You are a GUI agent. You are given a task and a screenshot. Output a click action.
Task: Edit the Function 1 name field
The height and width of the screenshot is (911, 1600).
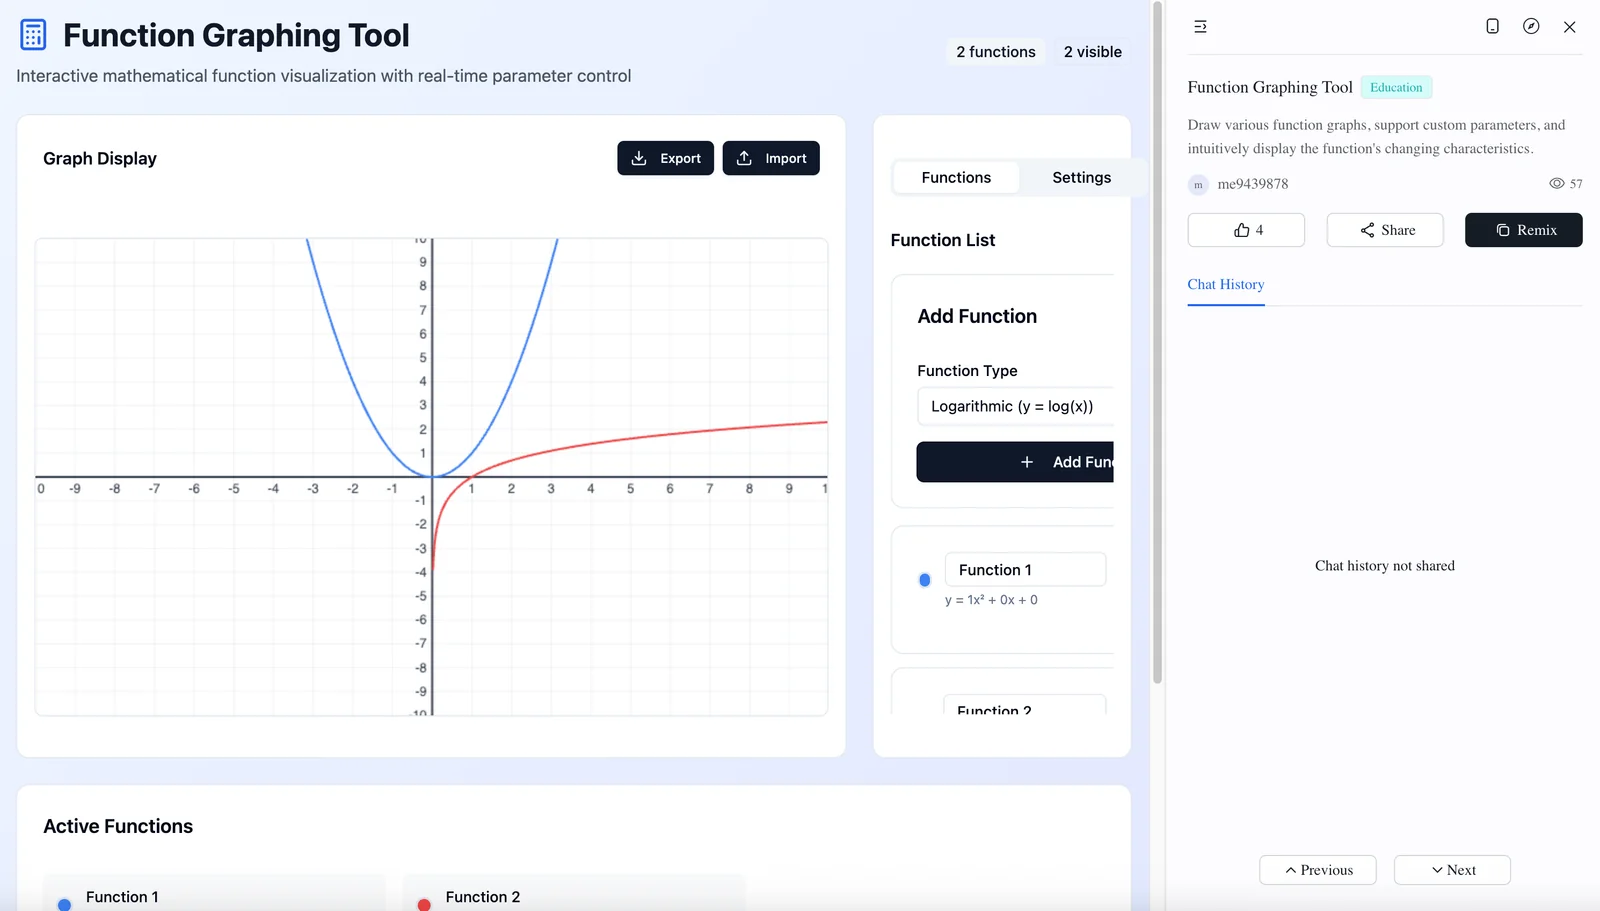[1024, 570]
